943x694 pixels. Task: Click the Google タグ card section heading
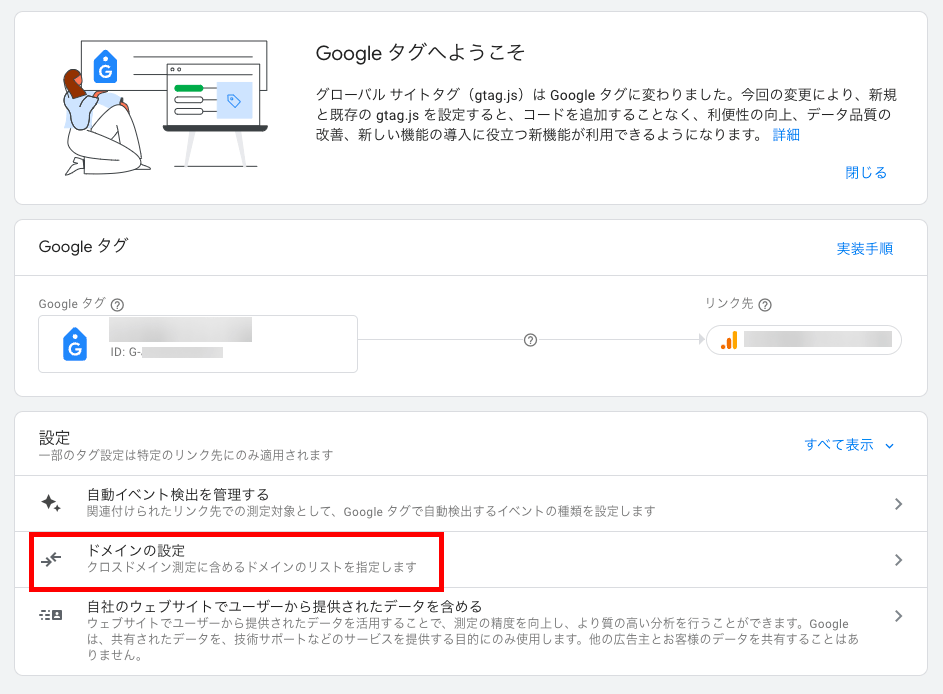(83, 246)
